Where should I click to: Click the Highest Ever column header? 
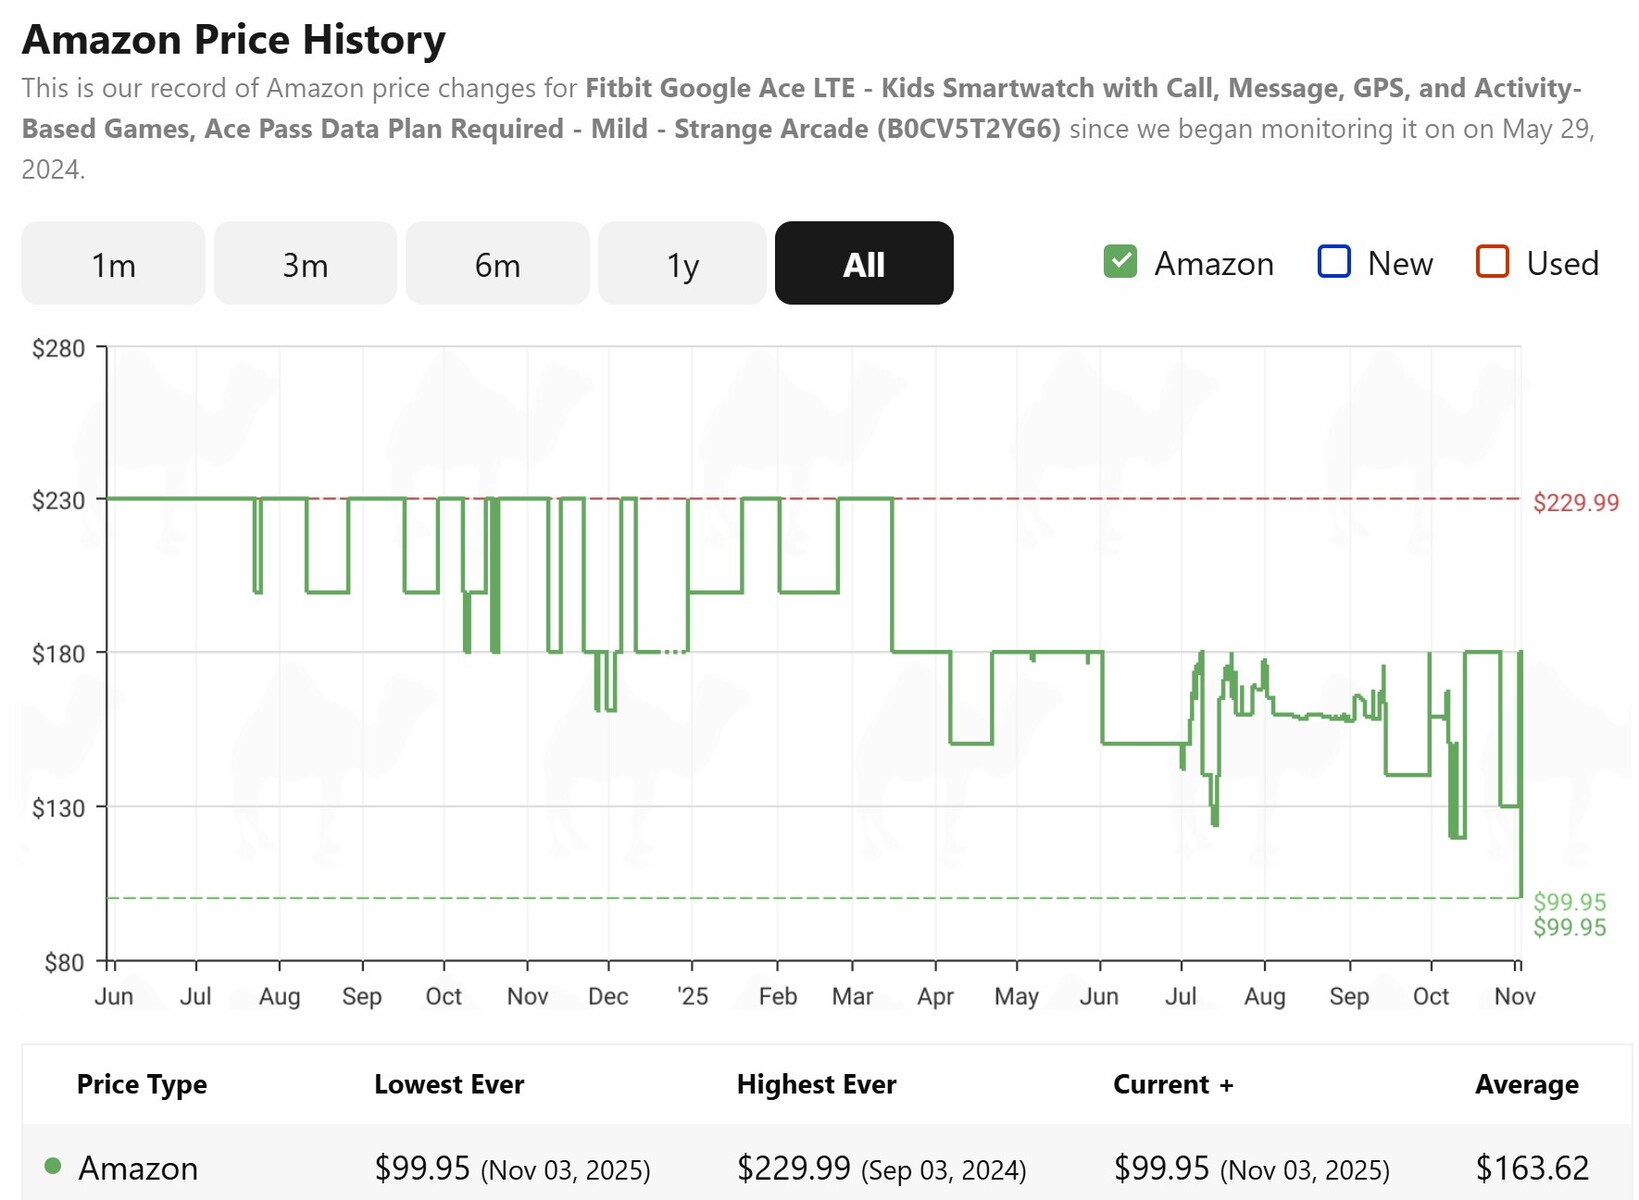(x=816, y=1085)
